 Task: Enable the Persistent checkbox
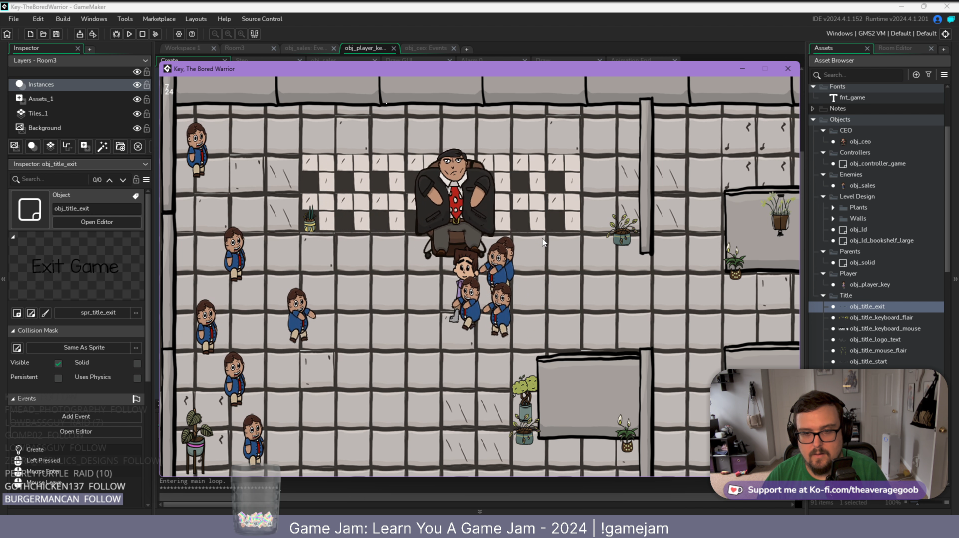[x=58, y=378]
